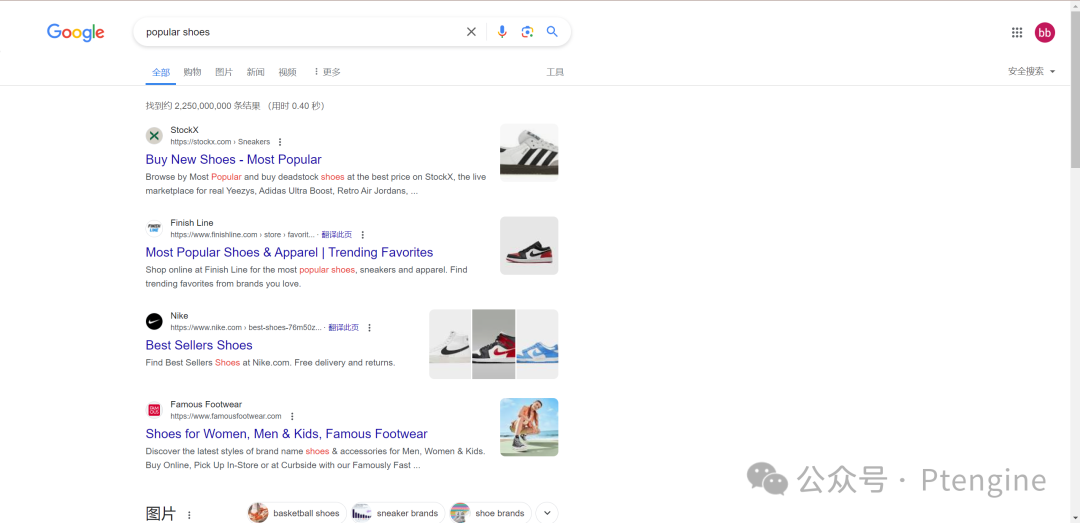Click inside the popular shoes search field
The width and height of the screenshot is (1080, 523).
click(x=300, y=32)
